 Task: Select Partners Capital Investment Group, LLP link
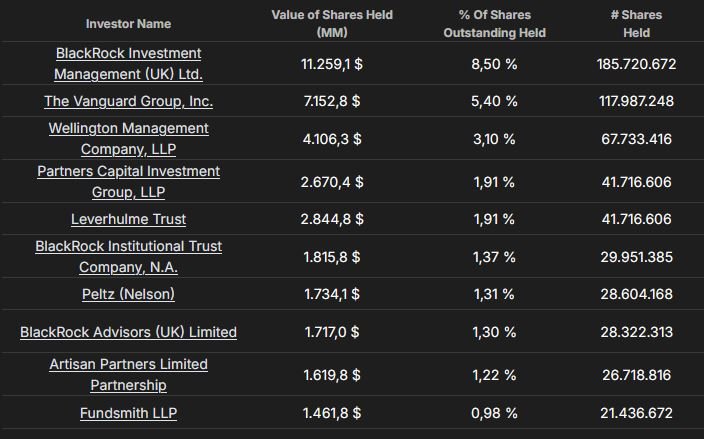[128, 181]
